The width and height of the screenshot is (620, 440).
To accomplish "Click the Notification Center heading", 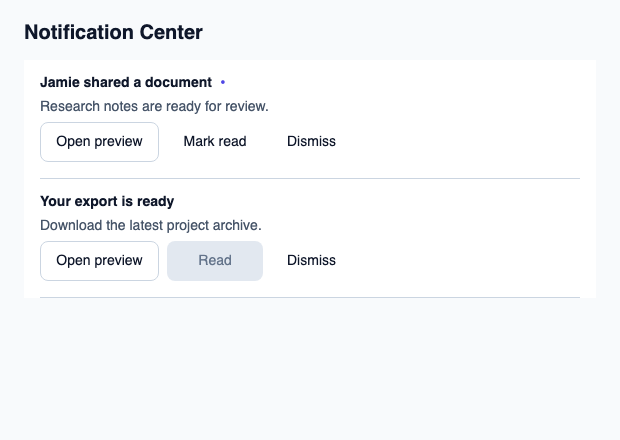I will pos(113,32).
